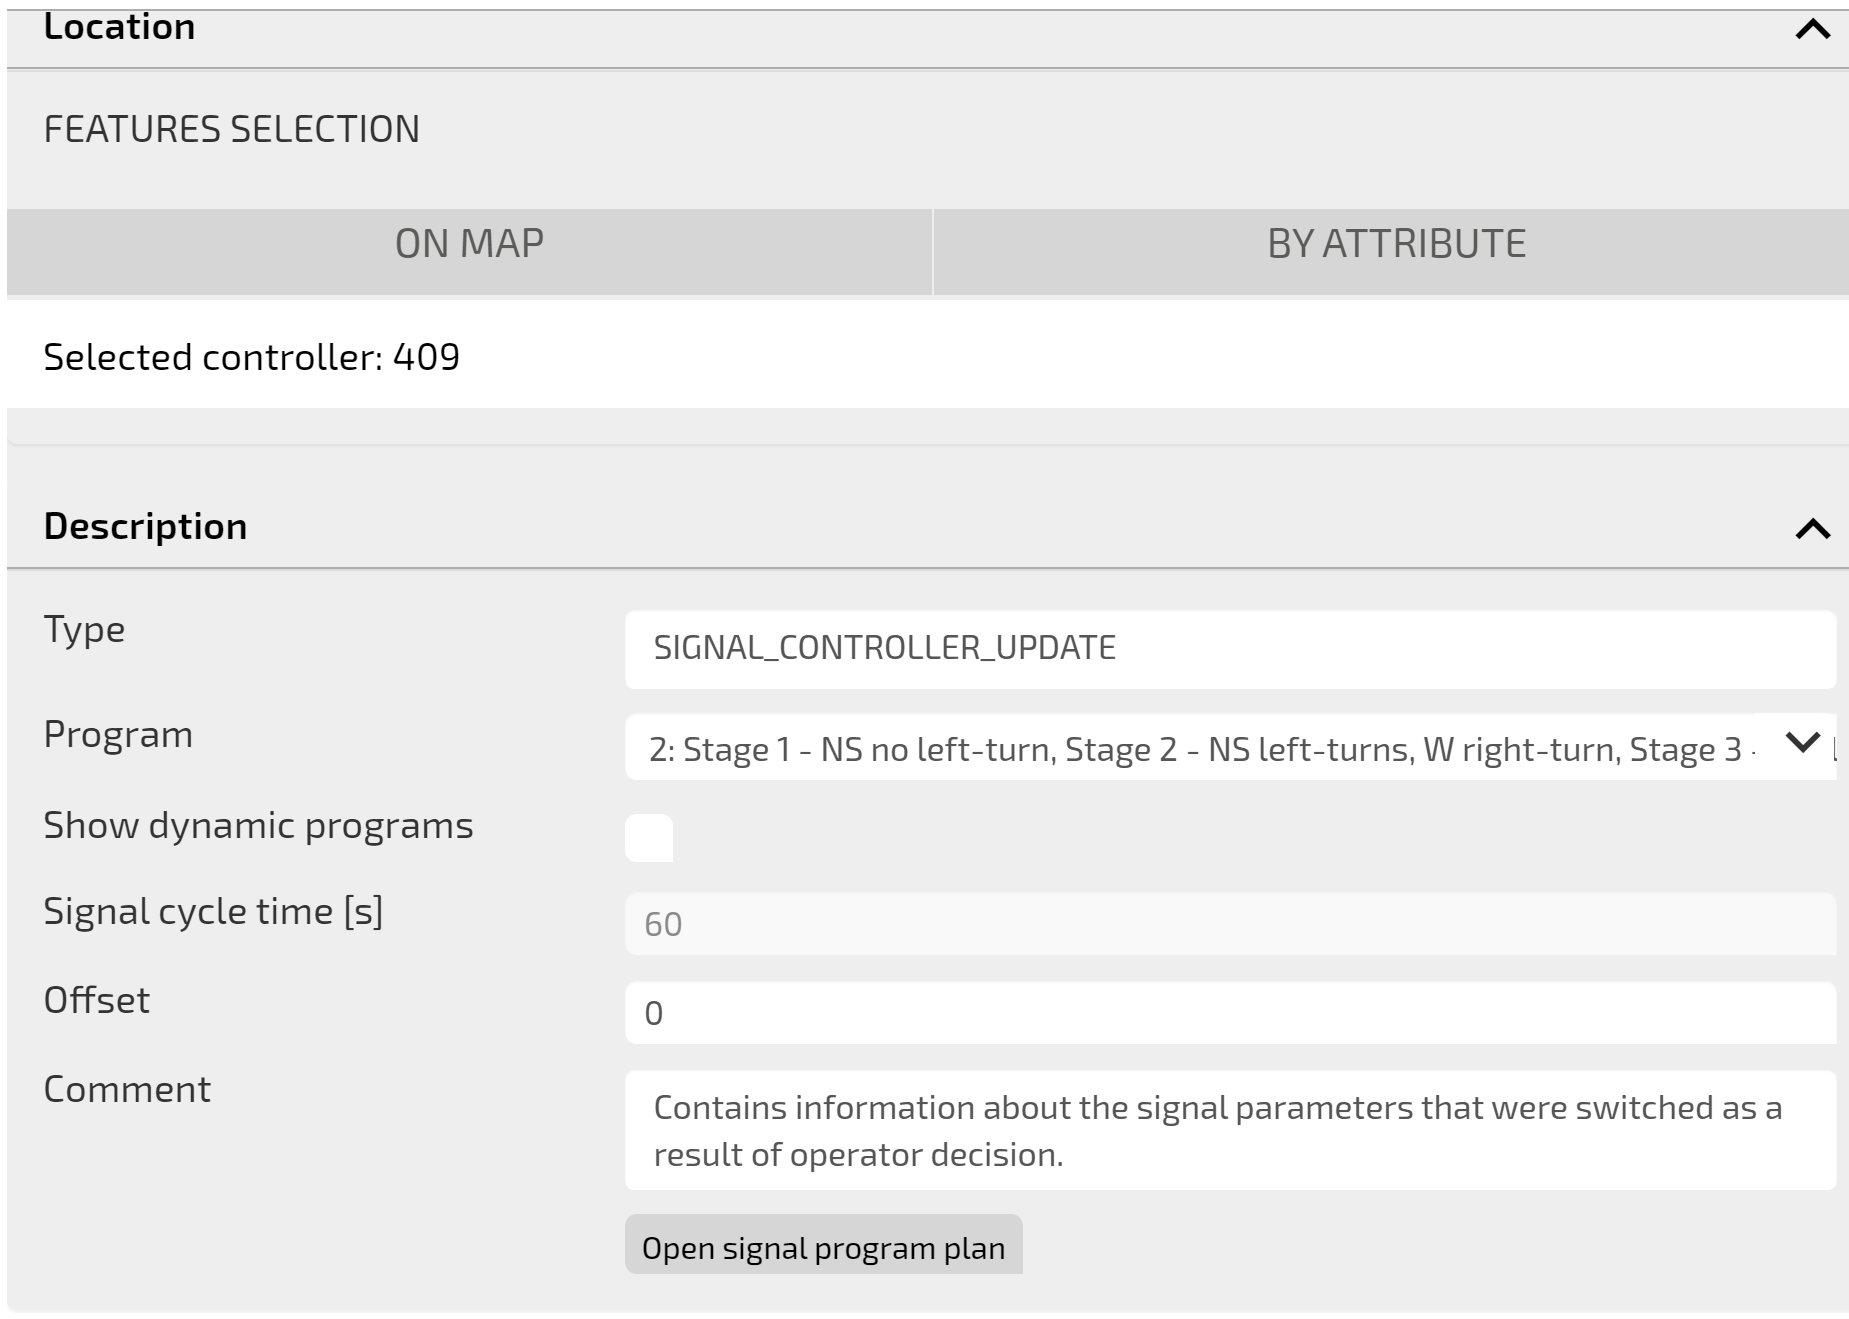Click the FEATURES SELECTION heading
1849x1319 pixels.
tap(232, 130)
